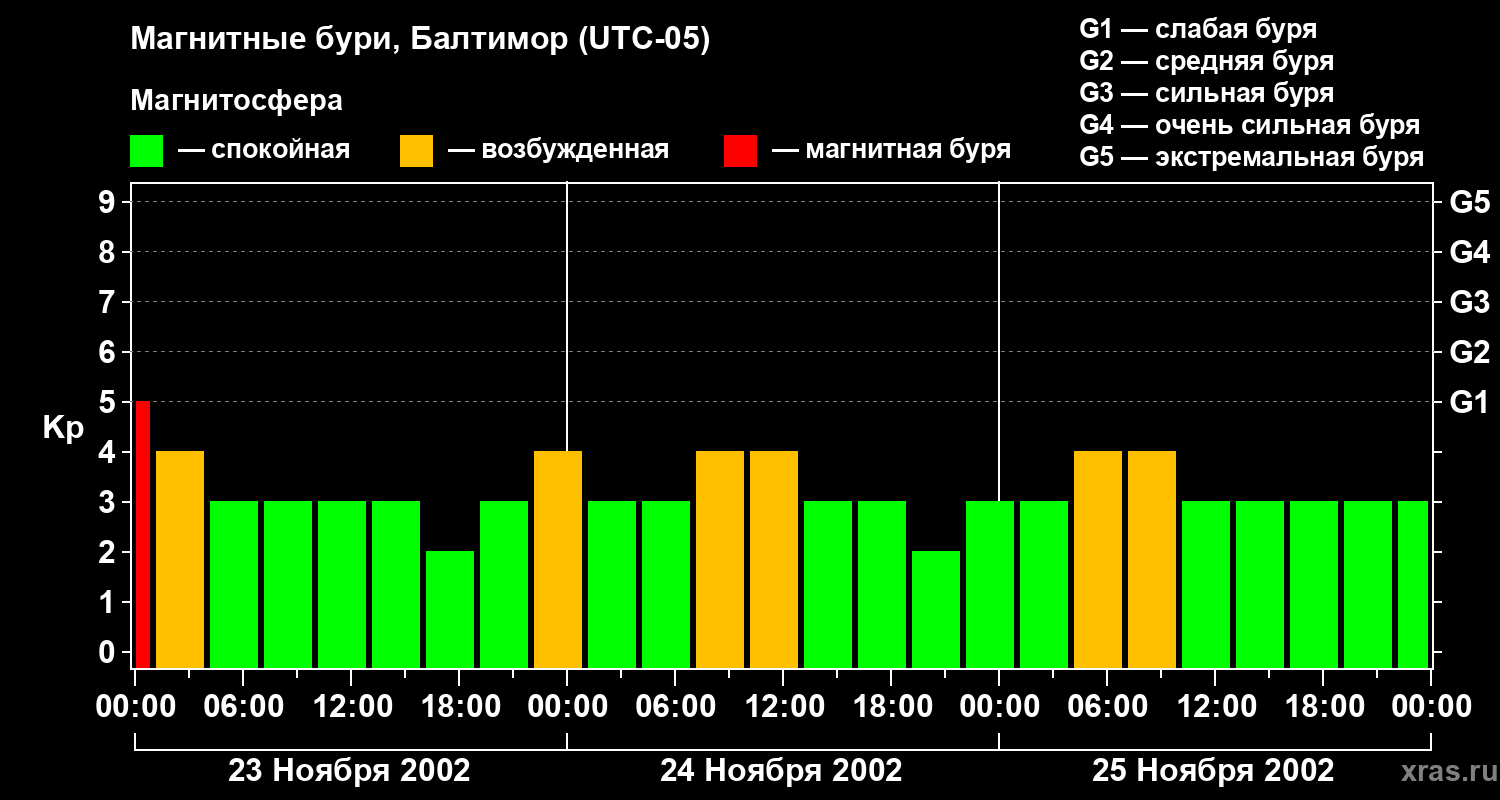Click the 'G2' label on the right axis

1469,352
